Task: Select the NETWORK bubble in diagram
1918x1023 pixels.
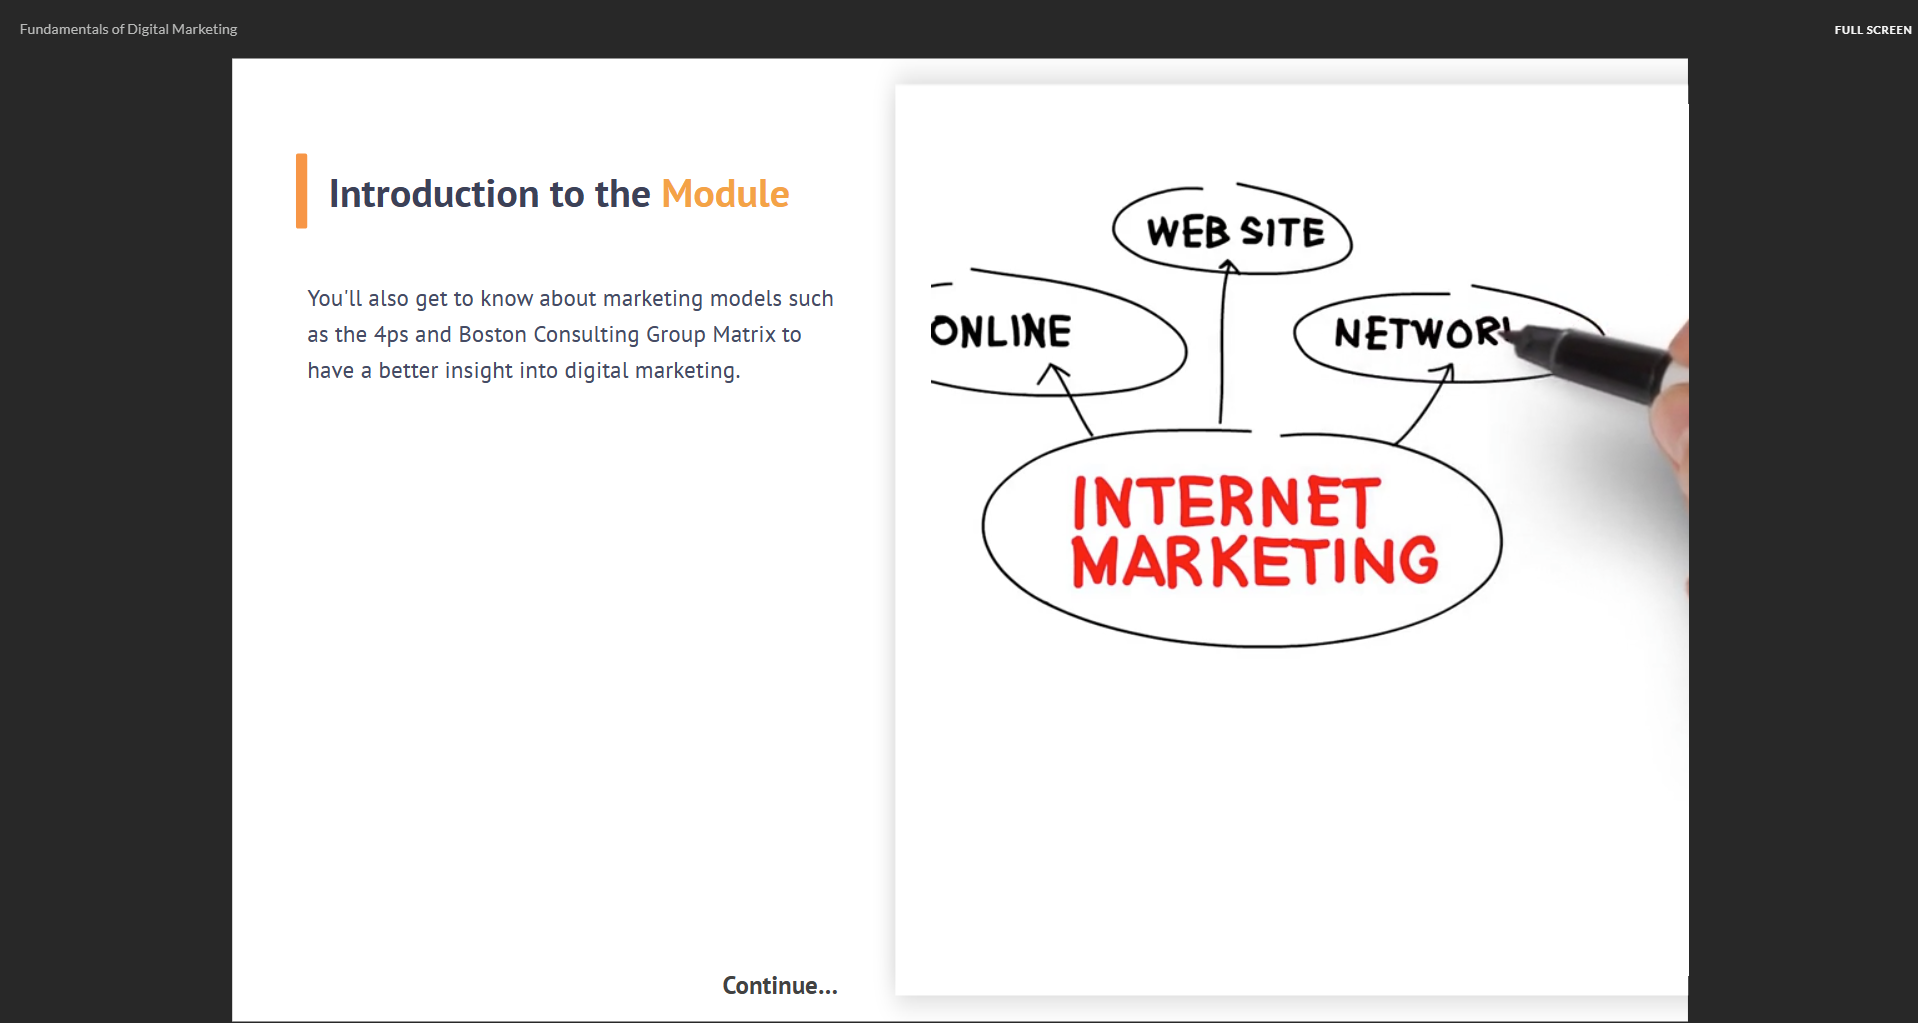Action: click(x=1418, y=334)
